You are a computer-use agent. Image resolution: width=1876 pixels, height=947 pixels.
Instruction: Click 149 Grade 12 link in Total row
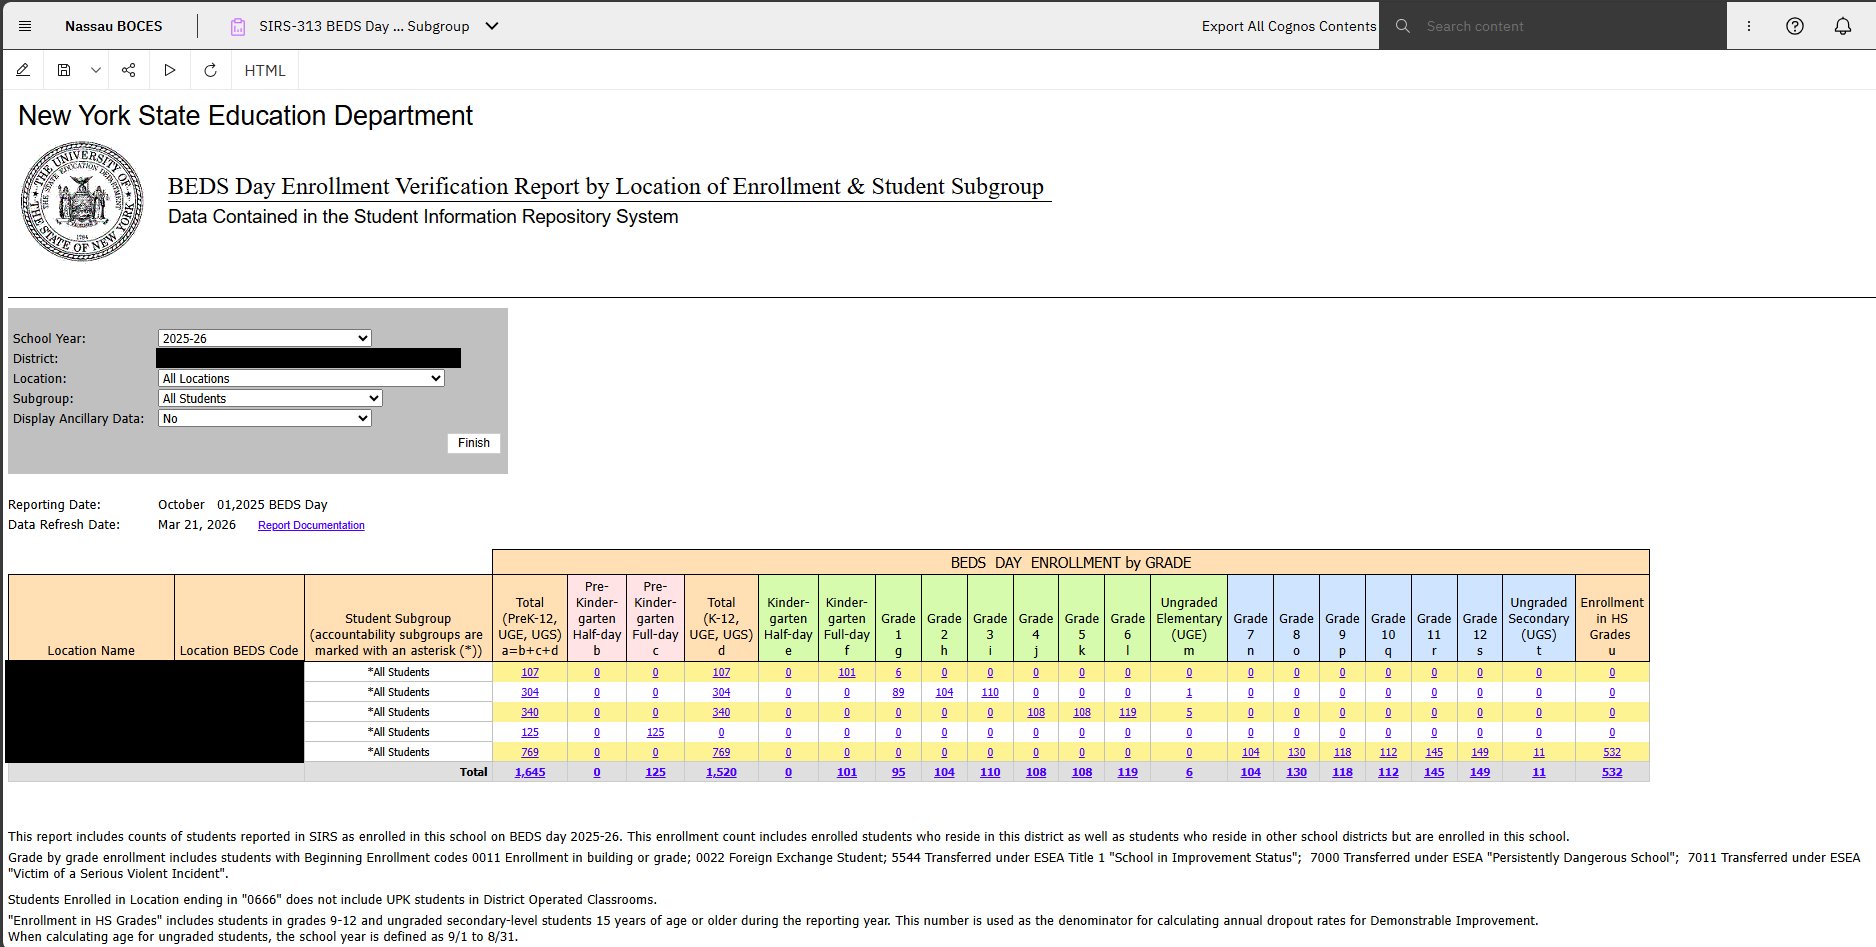coord(1480,772)
